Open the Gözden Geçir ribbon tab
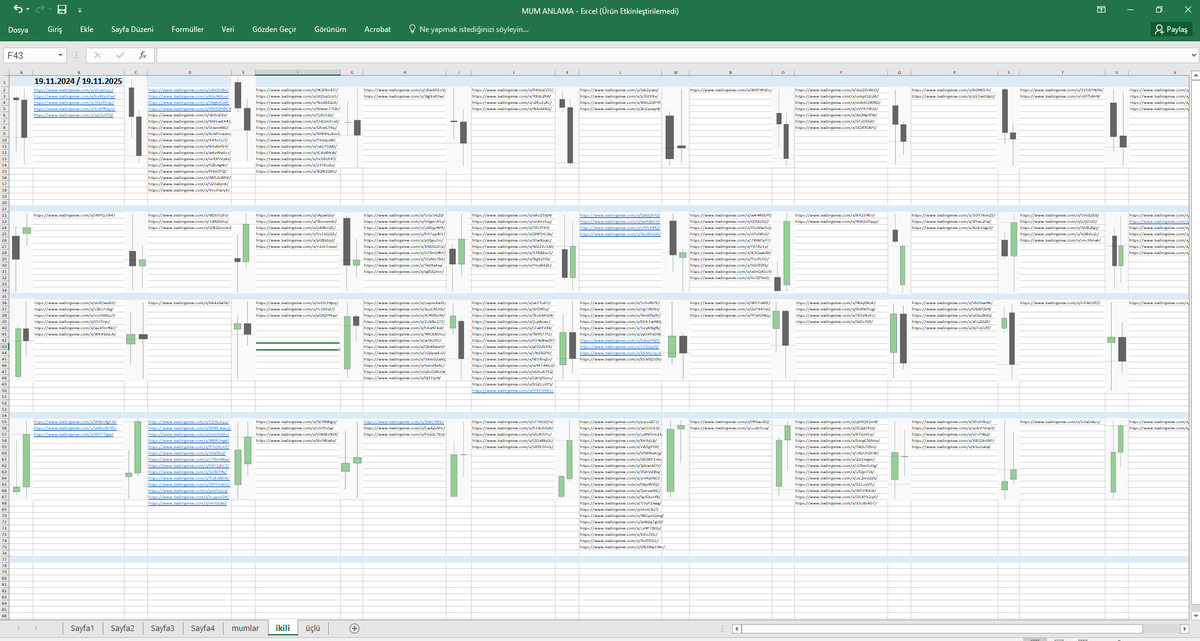The image size is (1200, 641). (x=274, y=30)
